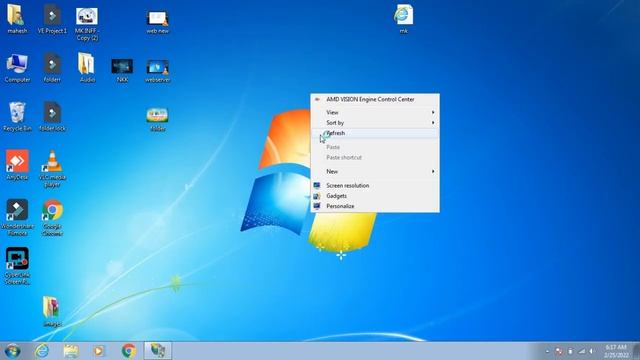Expand the Sort by submenu
The width and height of the screenshot is (640, 360).
tap(375, 122)
